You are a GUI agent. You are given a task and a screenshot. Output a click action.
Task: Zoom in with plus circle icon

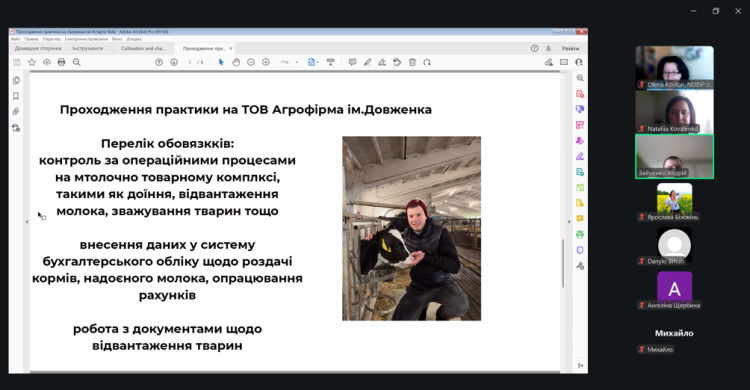point(266,62)
